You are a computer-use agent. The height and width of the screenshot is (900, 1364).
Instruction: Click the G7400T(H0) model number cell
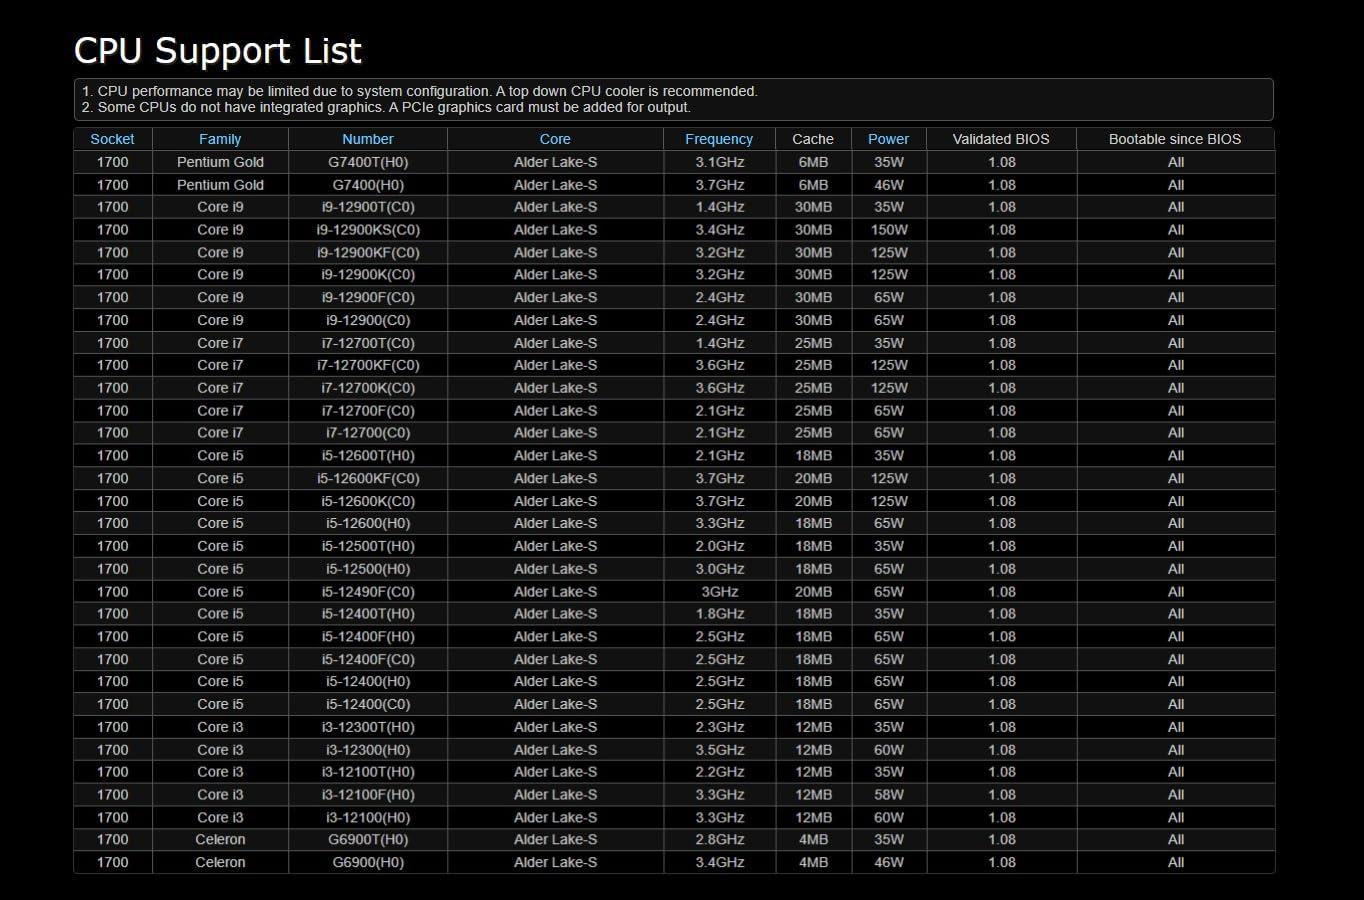pyautogui.click(x=368, y=162)
